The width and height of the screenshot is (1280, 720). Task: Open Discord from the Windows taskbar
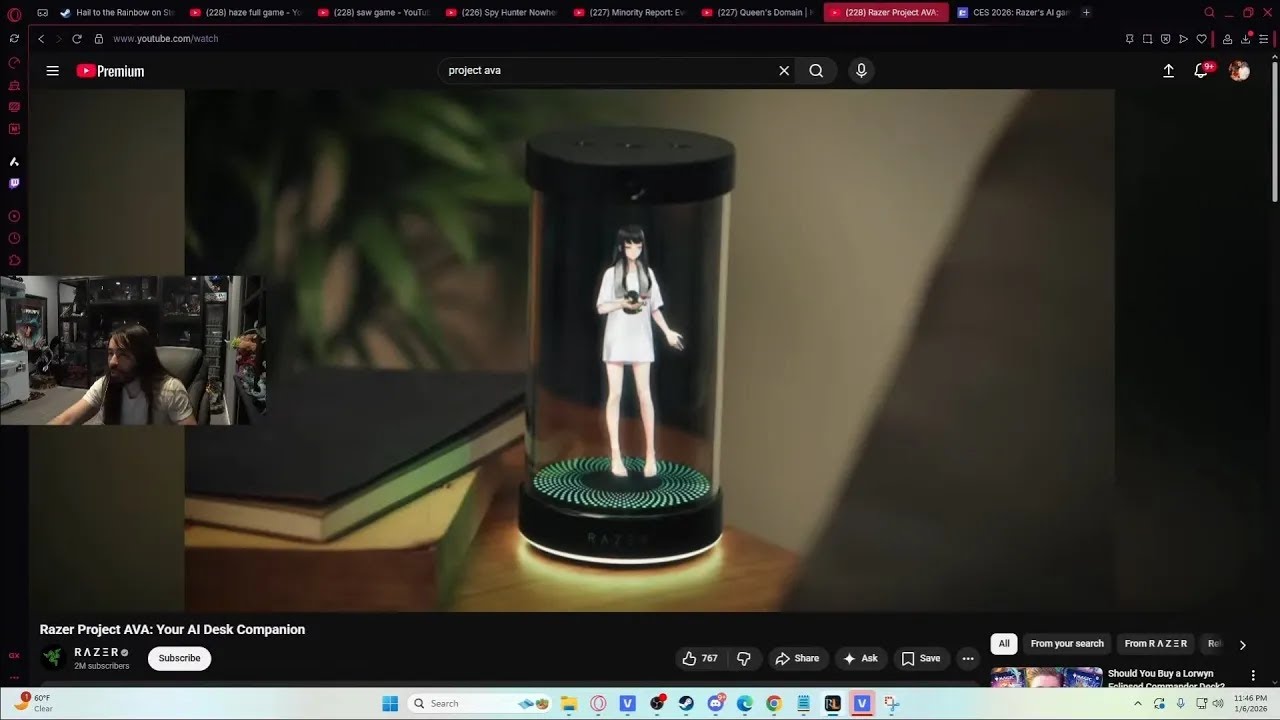[x=716, y=704]
